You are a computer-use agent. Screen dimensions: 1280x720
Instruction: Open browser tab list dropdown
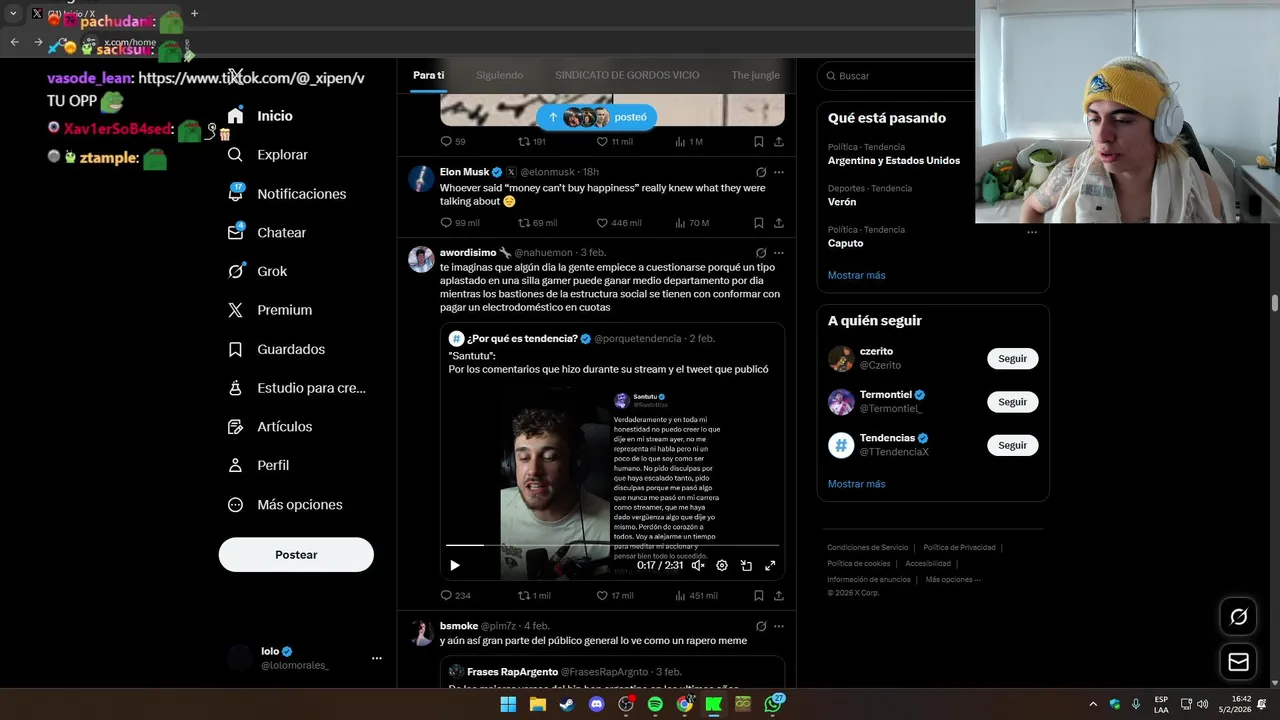pos(13,14)
